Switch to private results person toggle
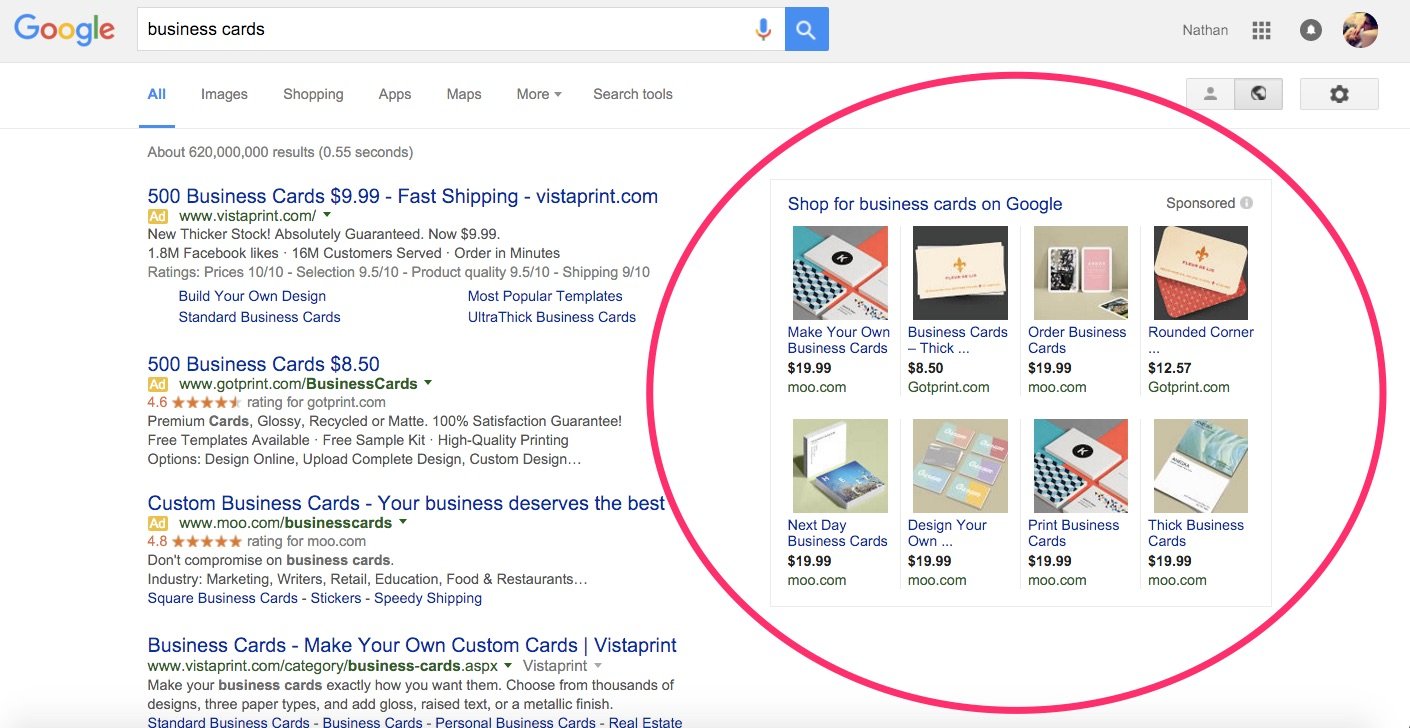 1210,94
